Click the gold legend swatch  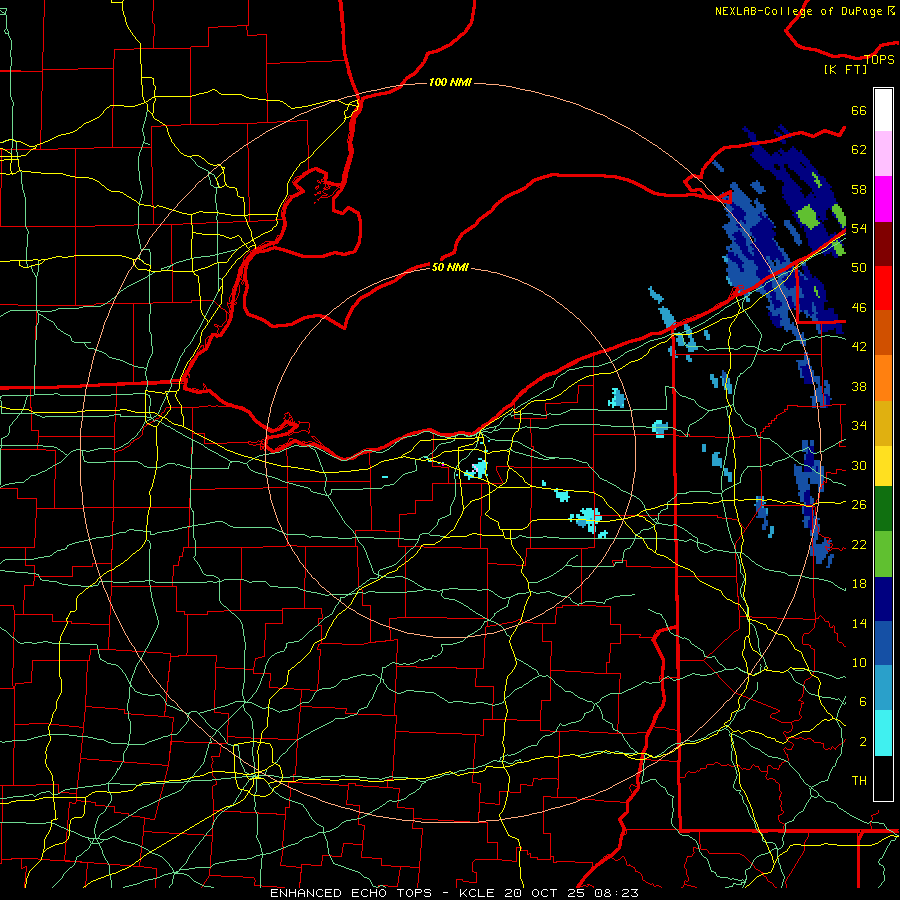point(883,423)
